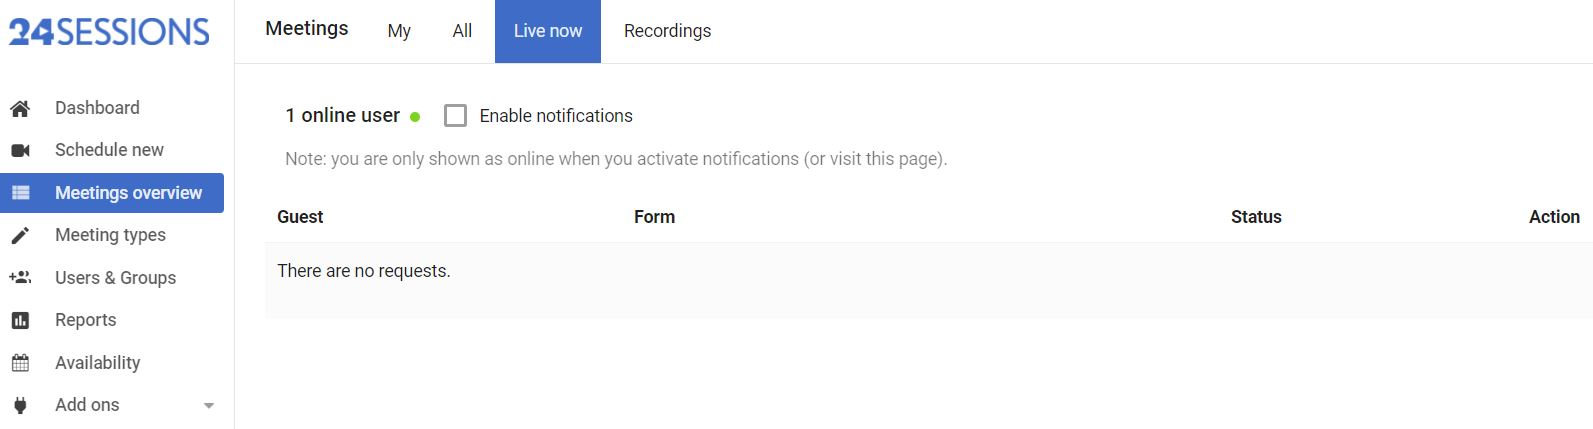
Task: Switch to the My meetings tab
Action: 399,31
